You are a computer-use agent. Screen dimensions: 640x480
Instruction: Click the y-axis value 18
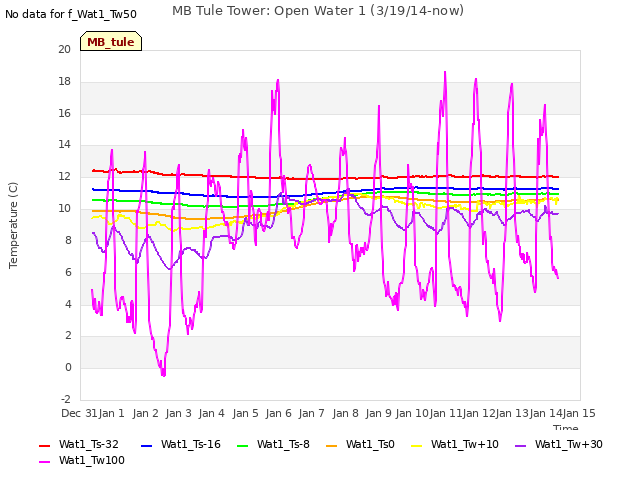64,81
